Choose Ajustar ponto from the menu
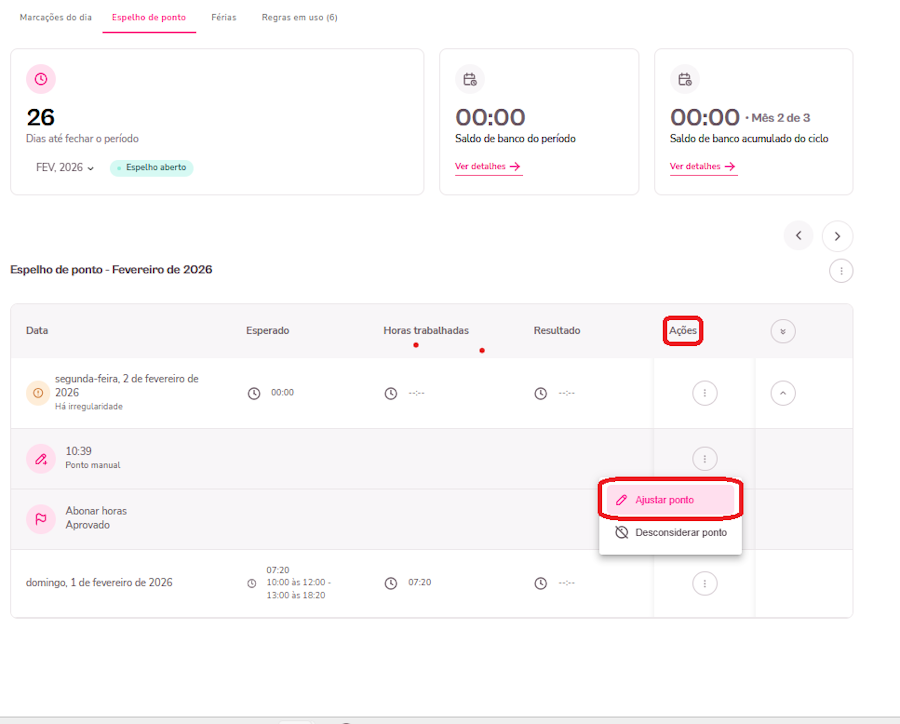 click(x=670, y=500)
